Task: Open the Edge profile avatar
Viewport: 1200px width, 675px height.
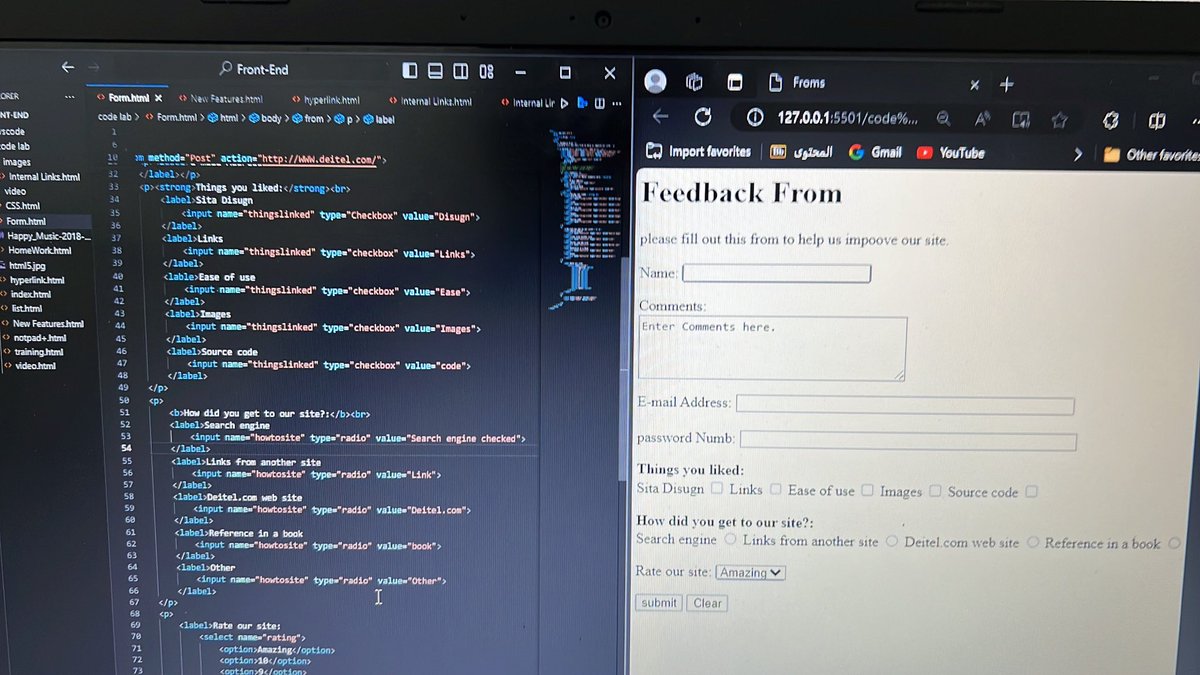Action: [x=655, y=81]
